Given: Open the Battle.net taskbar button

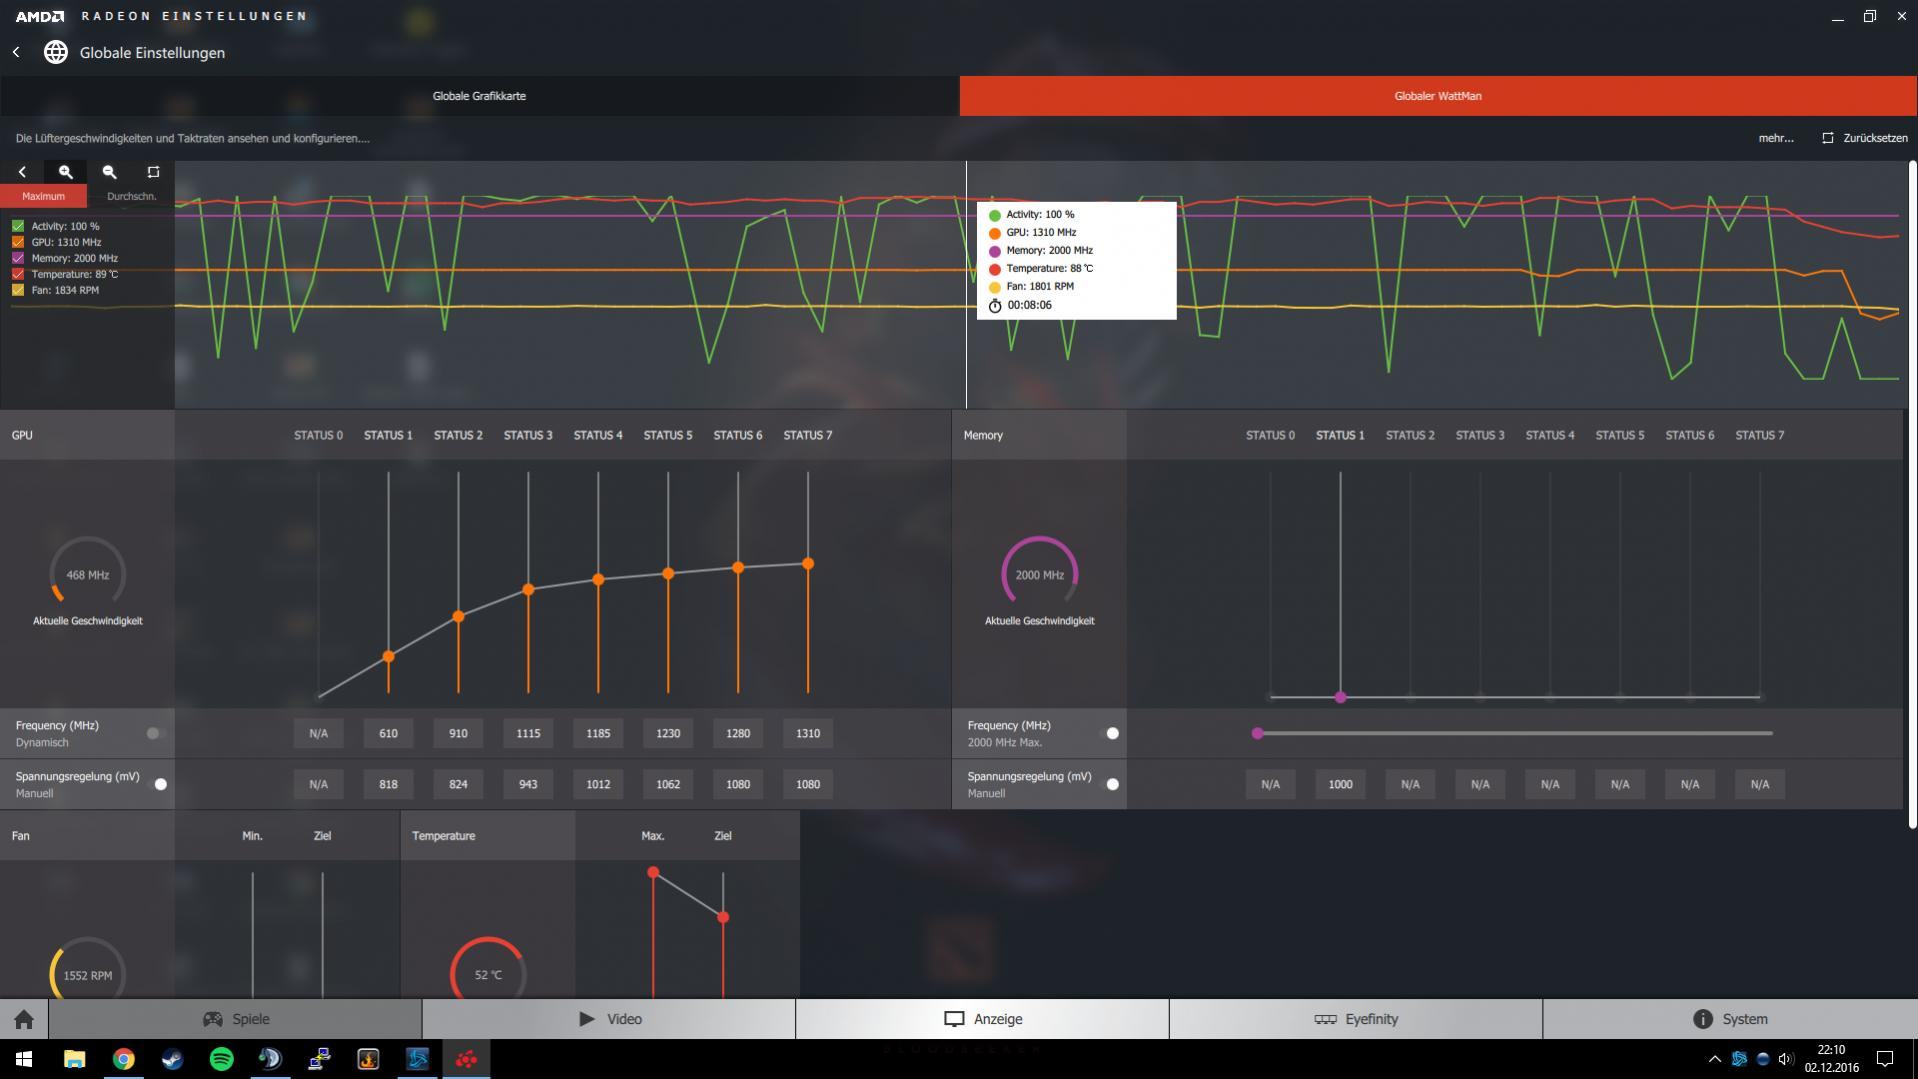Looking at the screenshot, I should [417, 1058].
